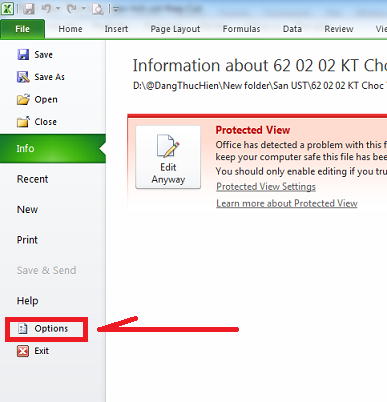Select Help in the Backstage menu
This screenshot has width=387, height=402.
tap(27, 301)
